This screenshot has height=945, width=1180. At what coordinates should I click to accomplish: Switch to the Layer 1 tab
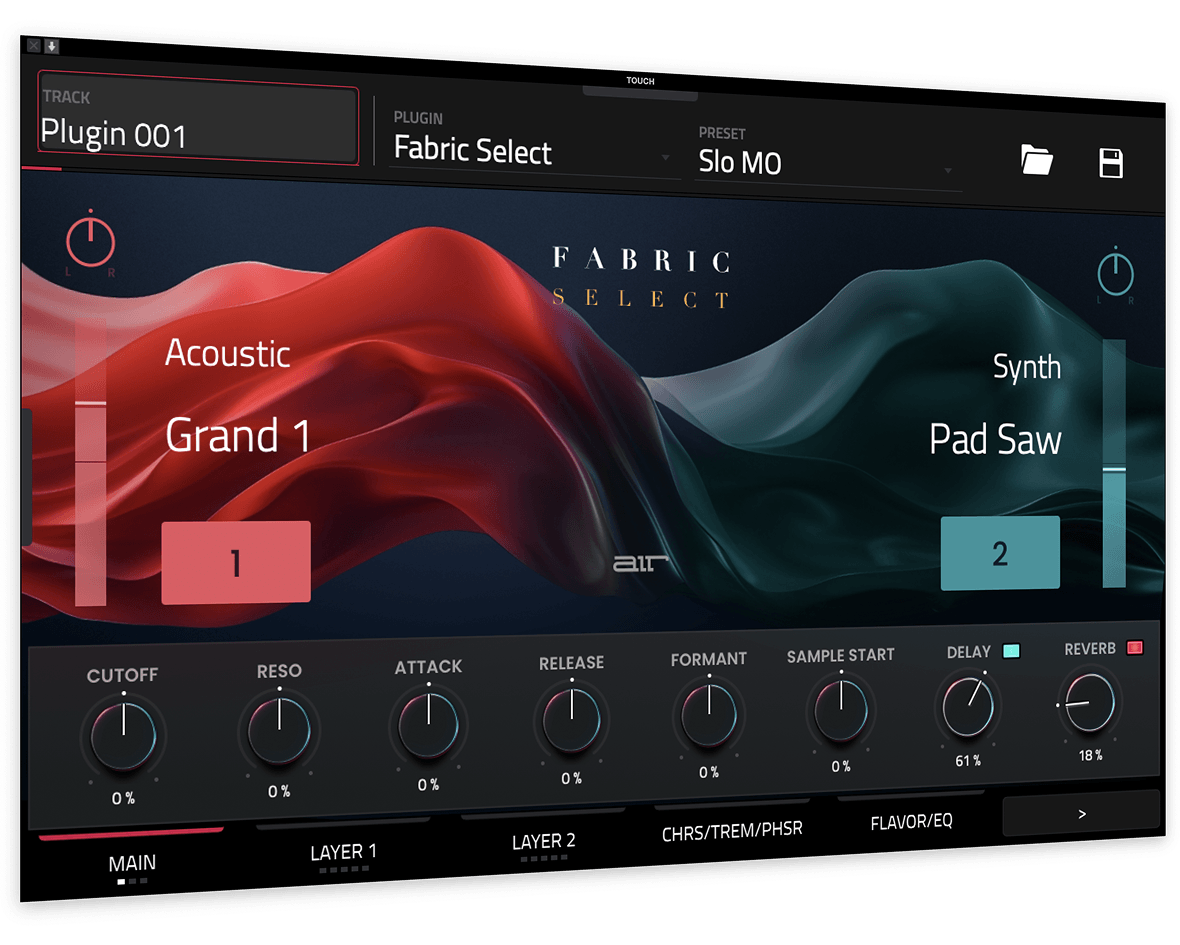coord(343,852)
